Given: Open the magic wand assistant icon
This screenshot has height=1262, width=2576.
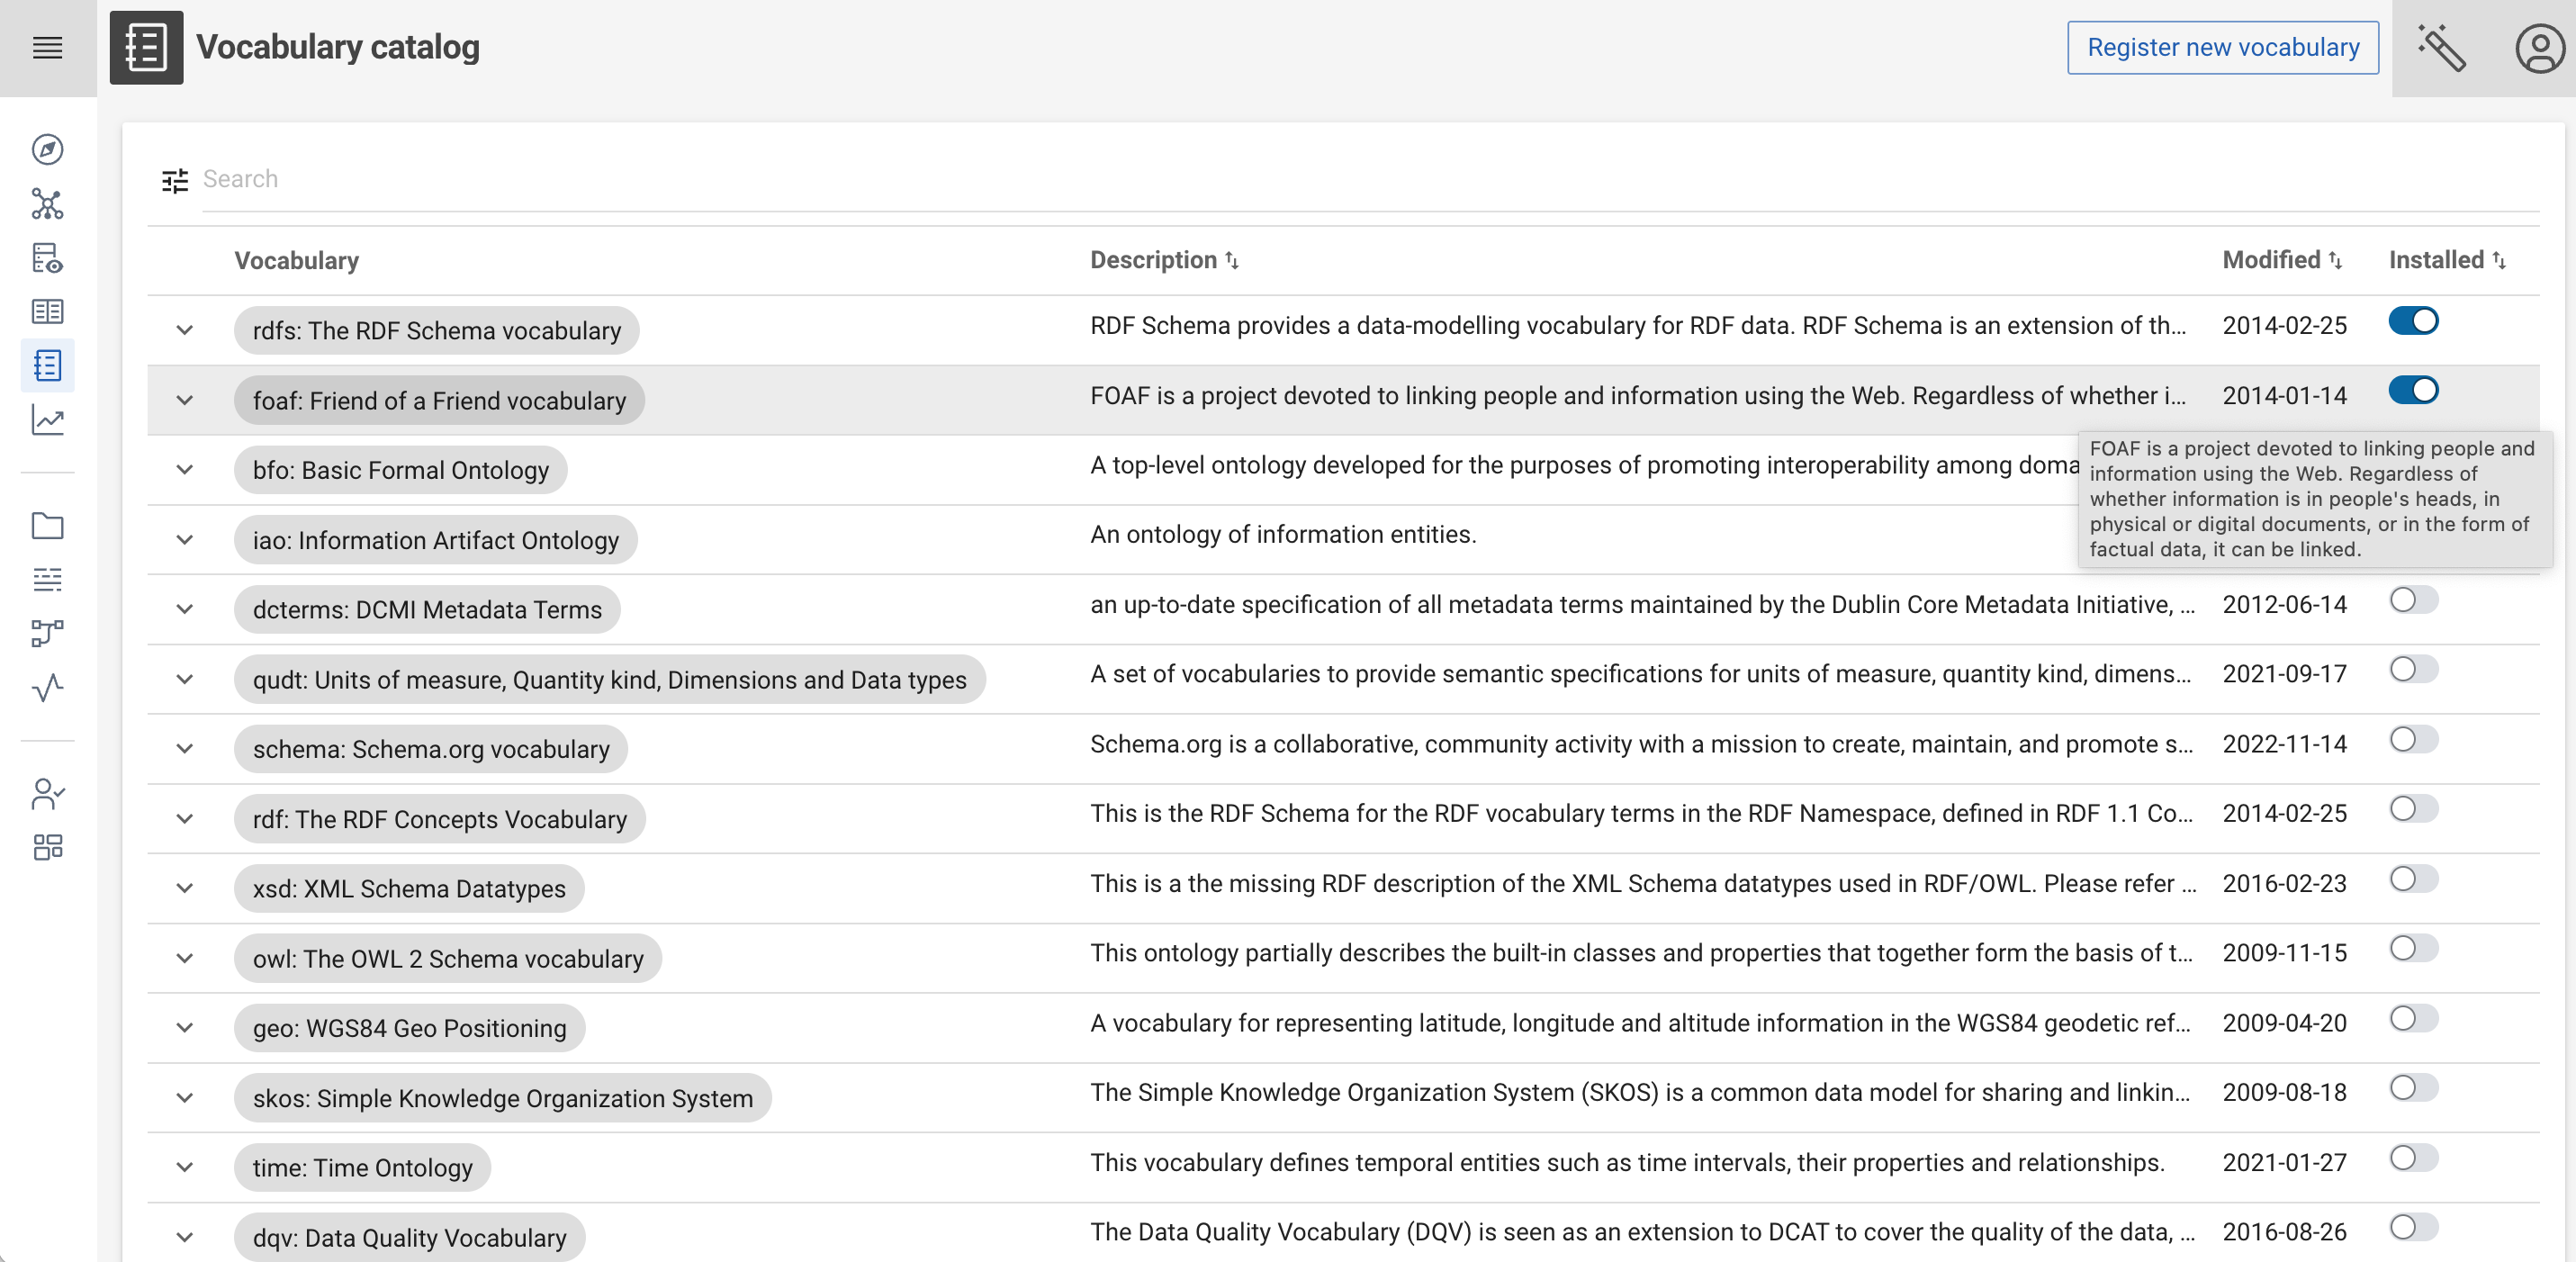Looking at the screenshot, I should (x=2441, y=47).
